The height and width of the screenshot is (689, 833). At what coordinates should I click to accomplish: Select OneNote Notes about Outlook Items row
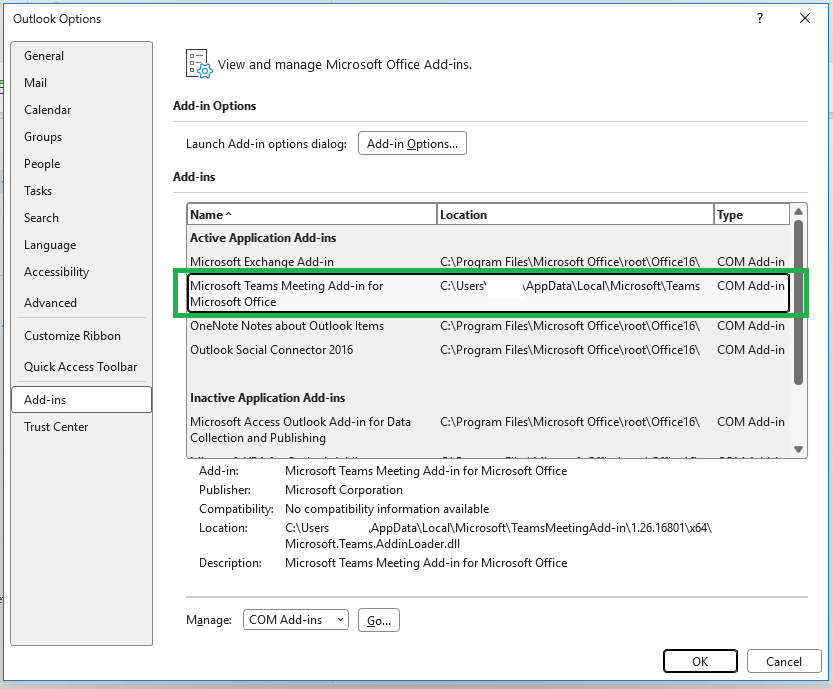(488, 326)
